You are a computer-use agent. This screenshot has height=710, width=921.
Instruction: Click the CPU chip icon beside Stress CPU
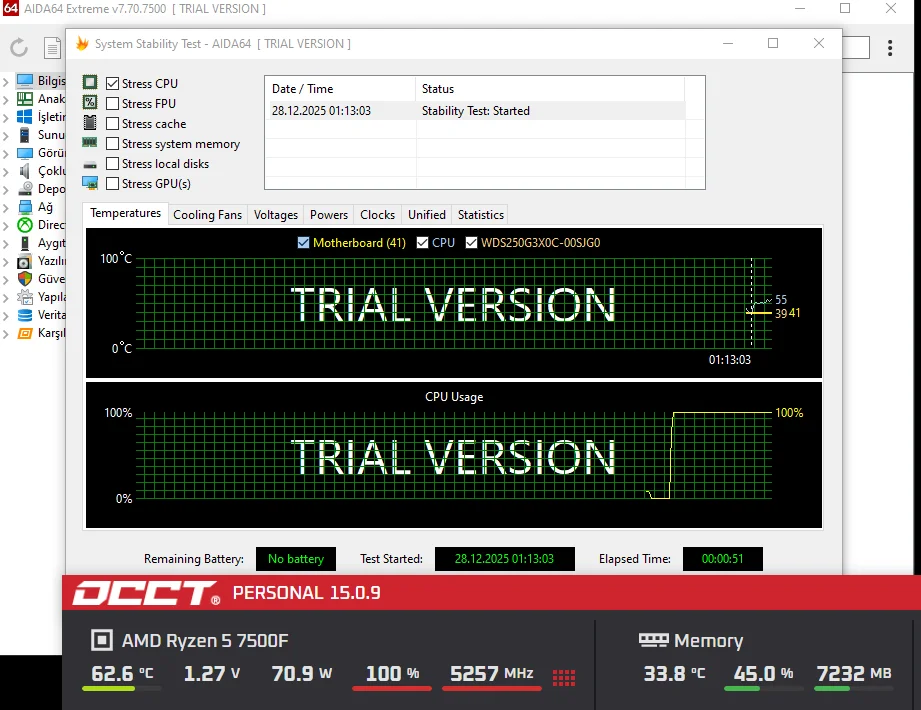(90, 82)
